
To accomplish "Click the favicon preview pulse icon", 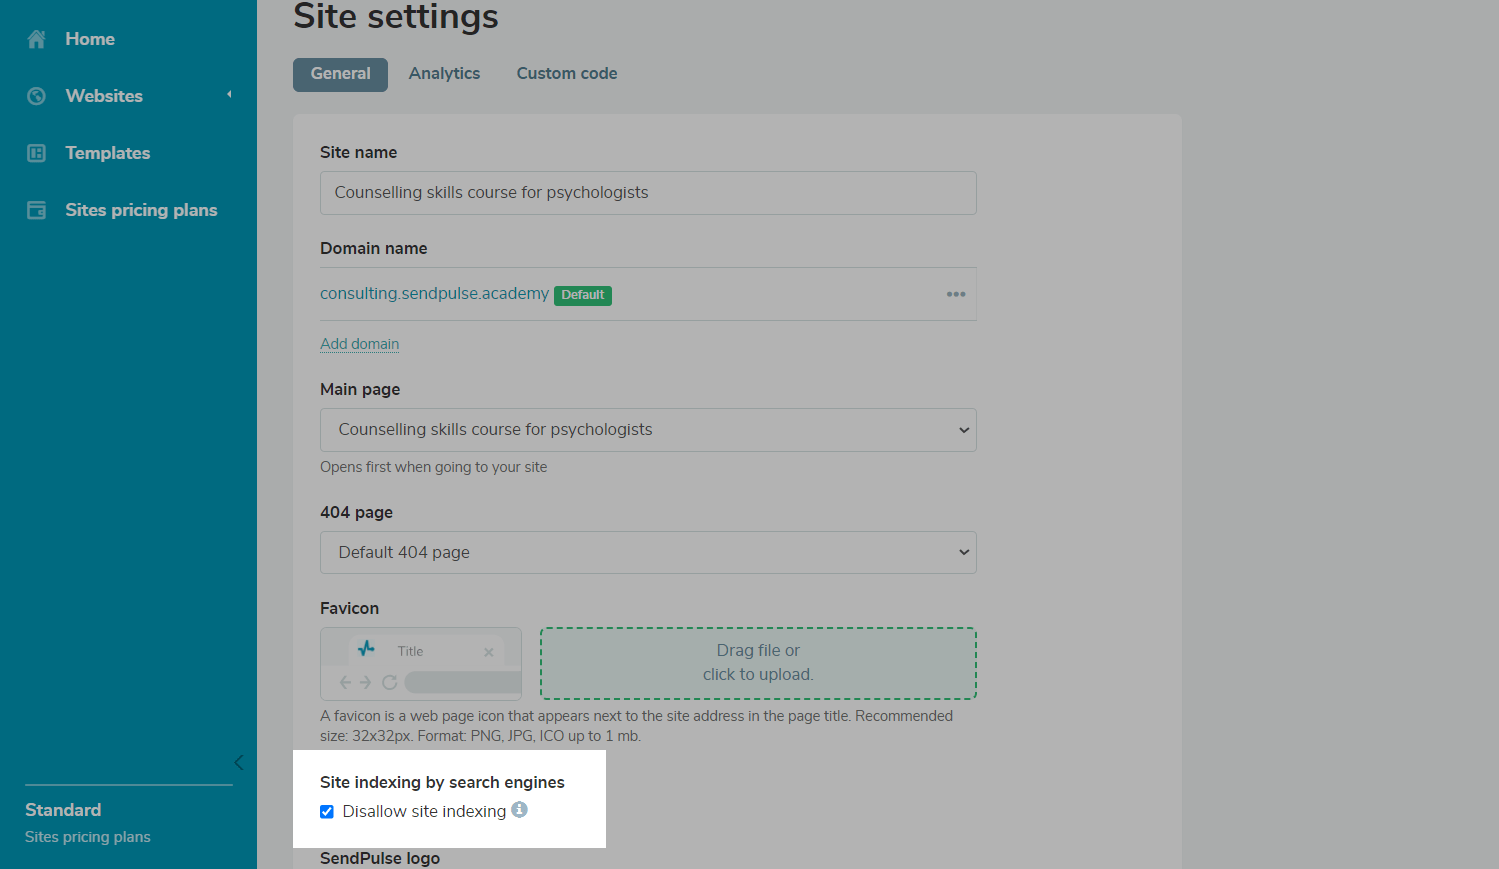I will 367,649.
